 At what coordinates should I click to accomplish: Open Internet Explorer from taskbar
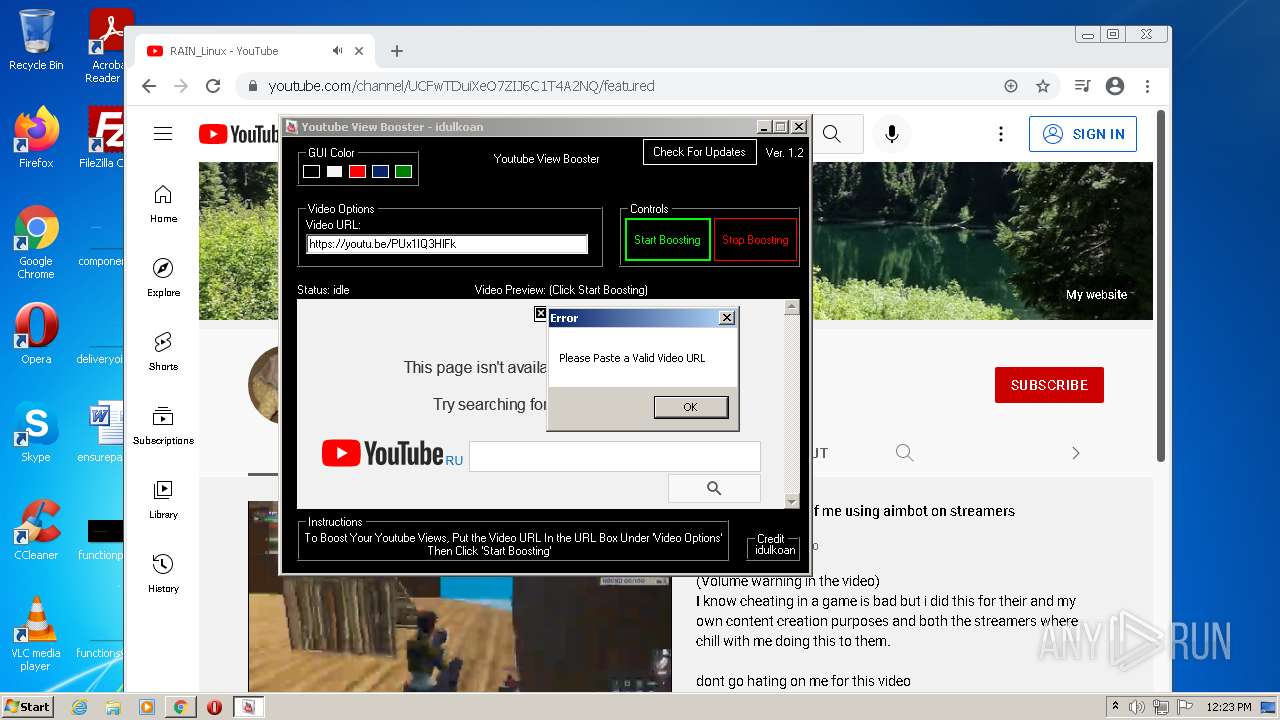[79, 707]
